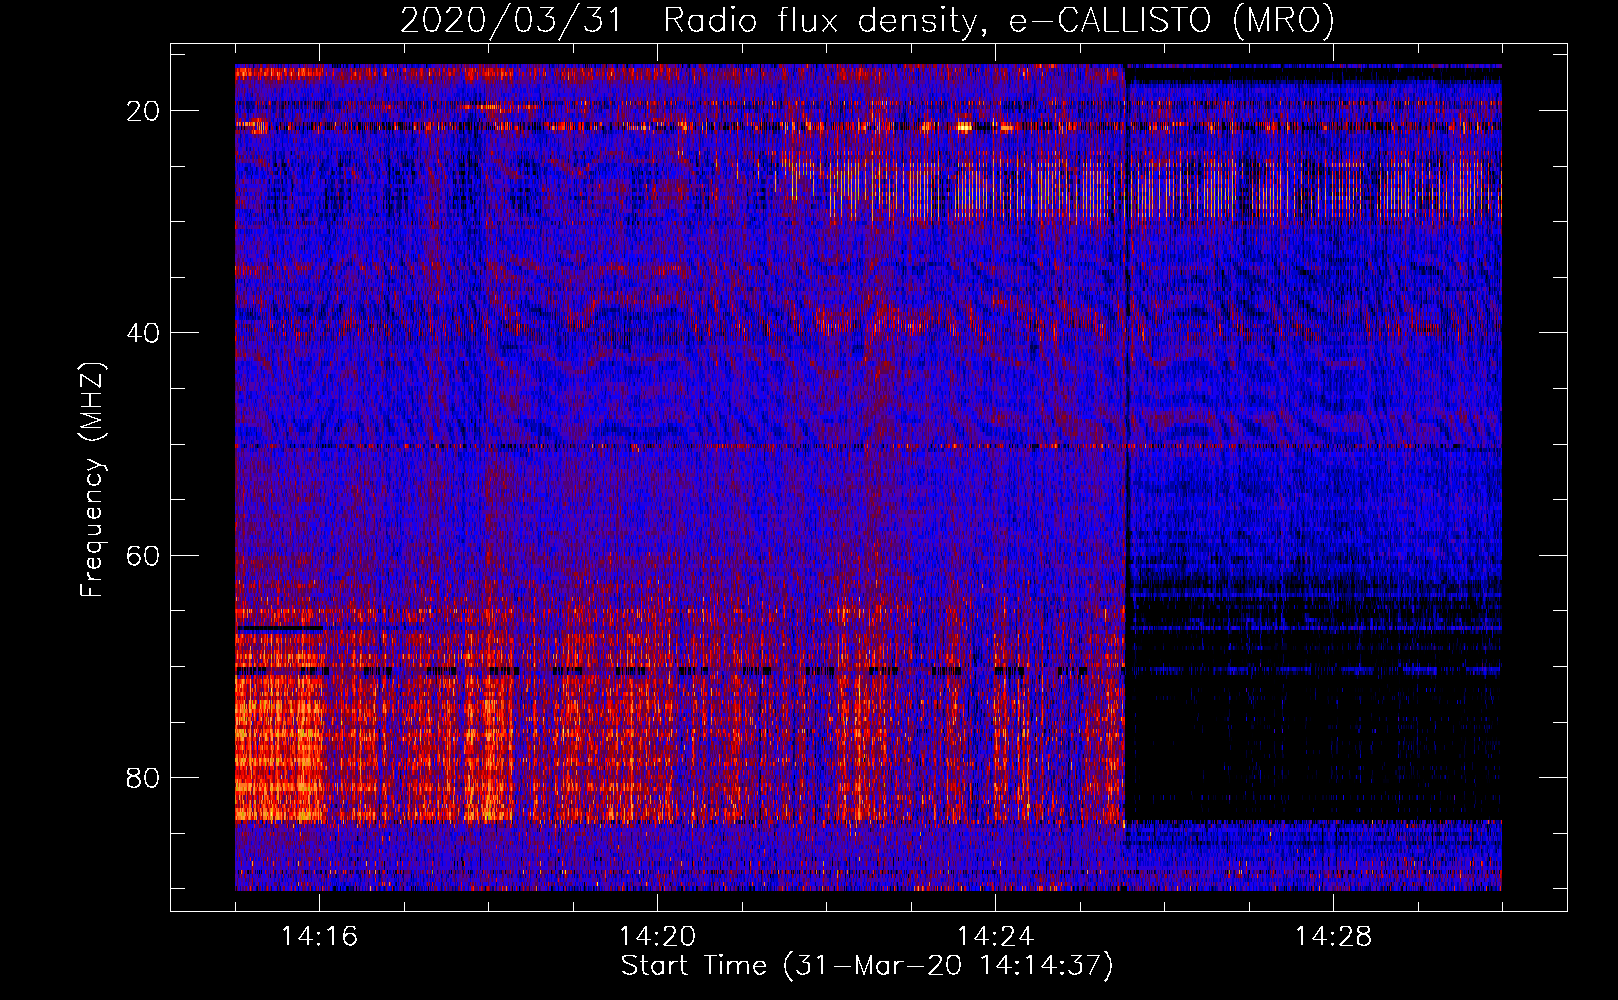Image resolution: width=1618 pixels, height=1000 pixels.
Task: Click the "14:20" time tick label
Action: coord(657,937)
